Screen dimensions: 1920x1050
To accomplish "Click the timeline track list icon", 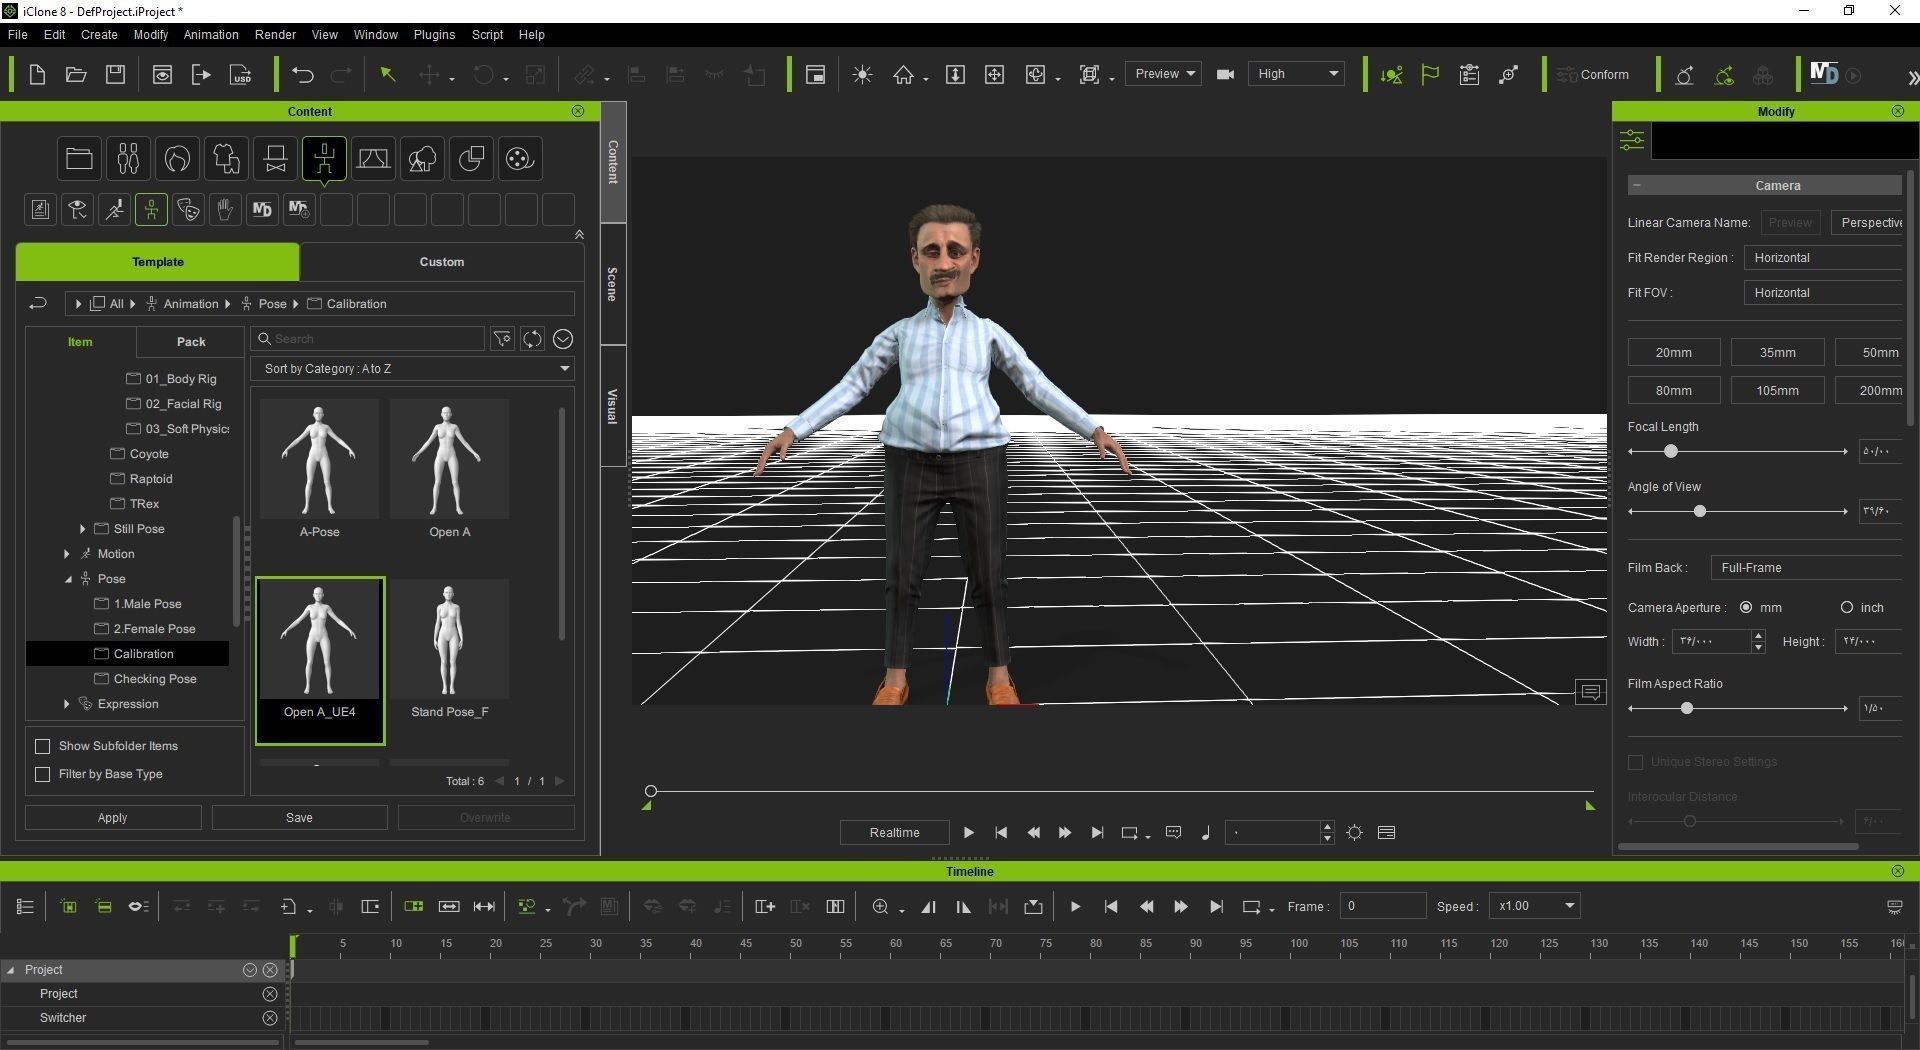I will (x=25, y=907).
